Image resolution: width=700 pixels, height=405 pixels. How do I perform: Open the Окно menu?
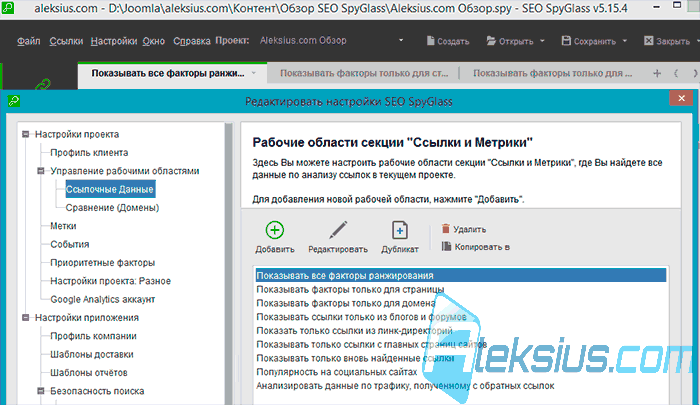(x=154, y=41)
